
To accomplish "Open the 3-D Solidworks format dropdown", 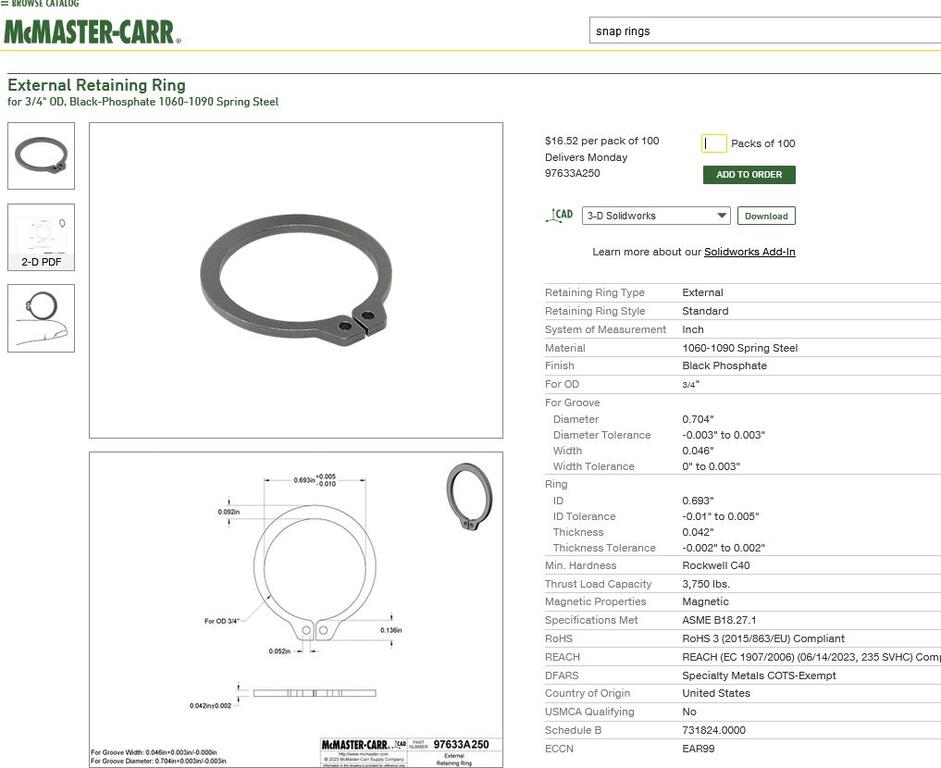I will [x=656, y=216].
